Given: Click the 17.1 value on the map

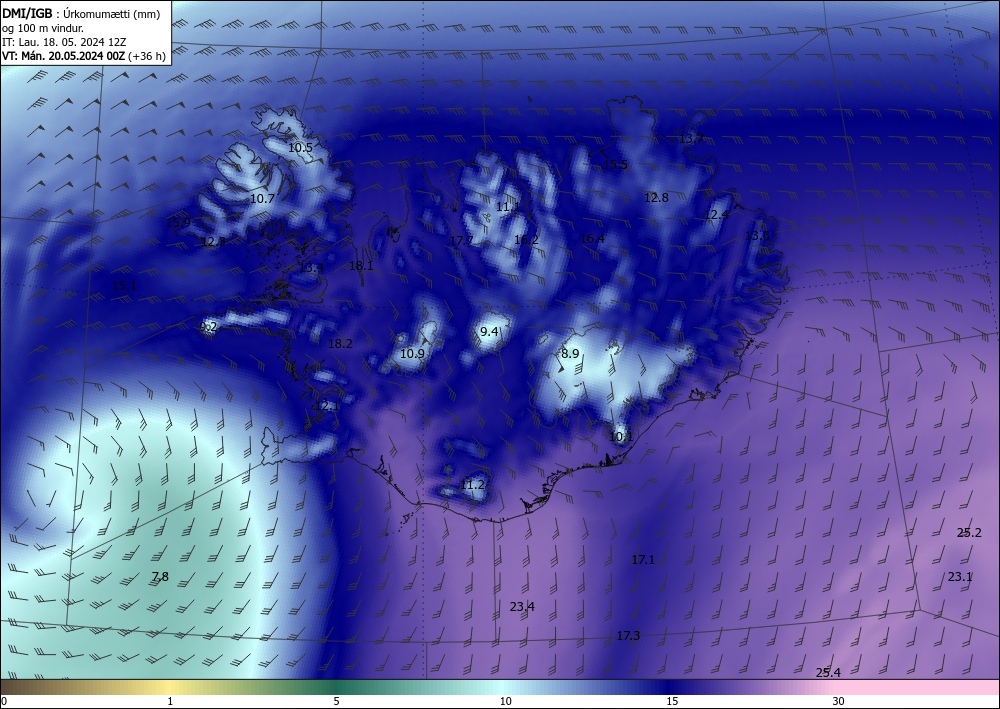Looking at the screenshot, I should (643, 559).
